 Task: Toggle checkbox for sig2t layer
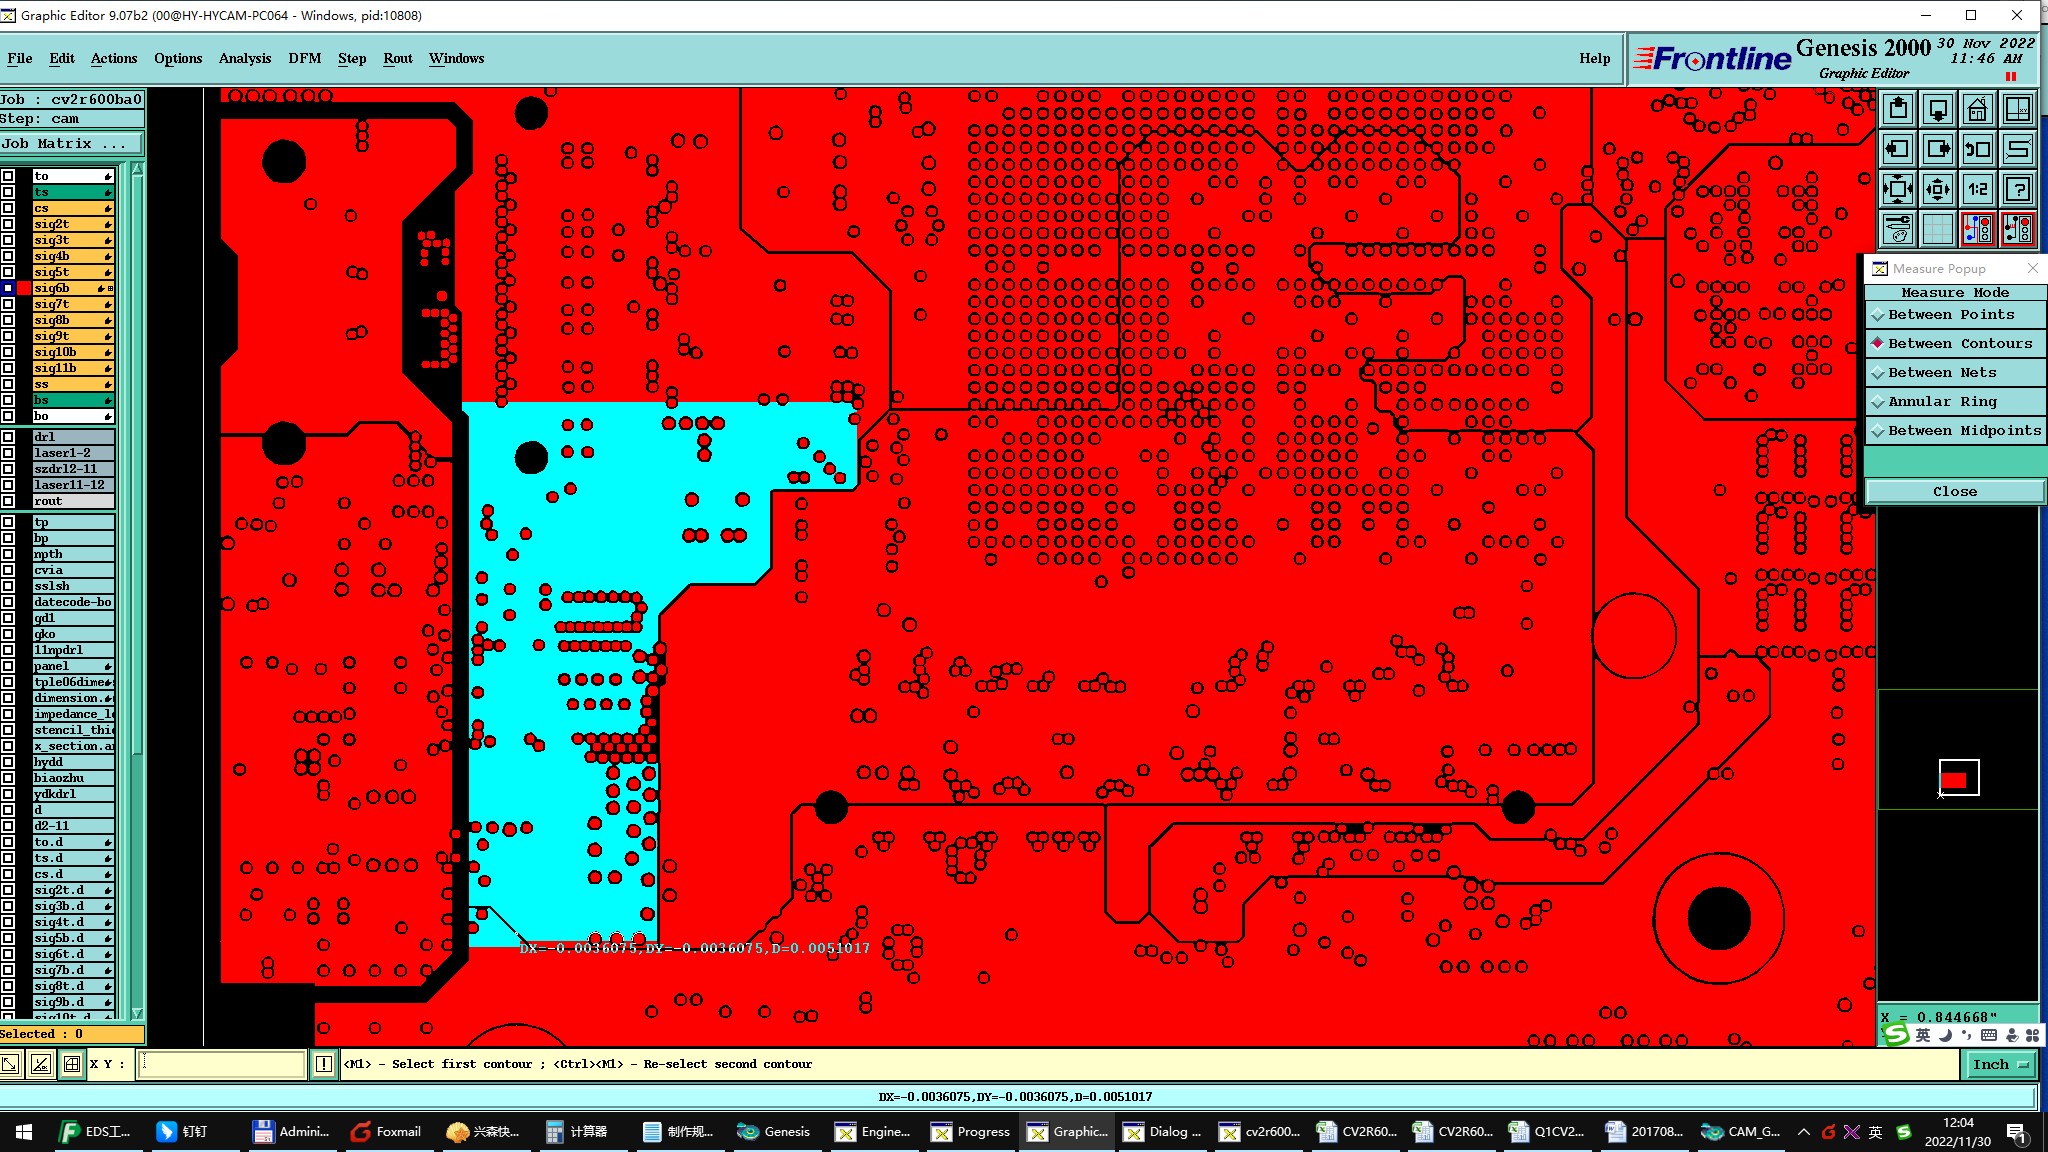[9, 224]
